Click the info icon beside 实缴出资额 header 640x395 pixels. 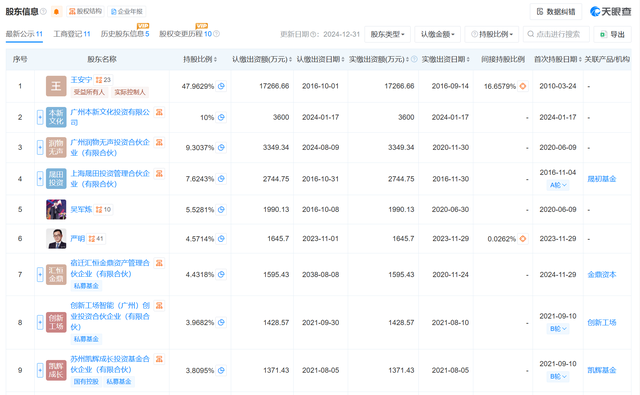[414, 60]
